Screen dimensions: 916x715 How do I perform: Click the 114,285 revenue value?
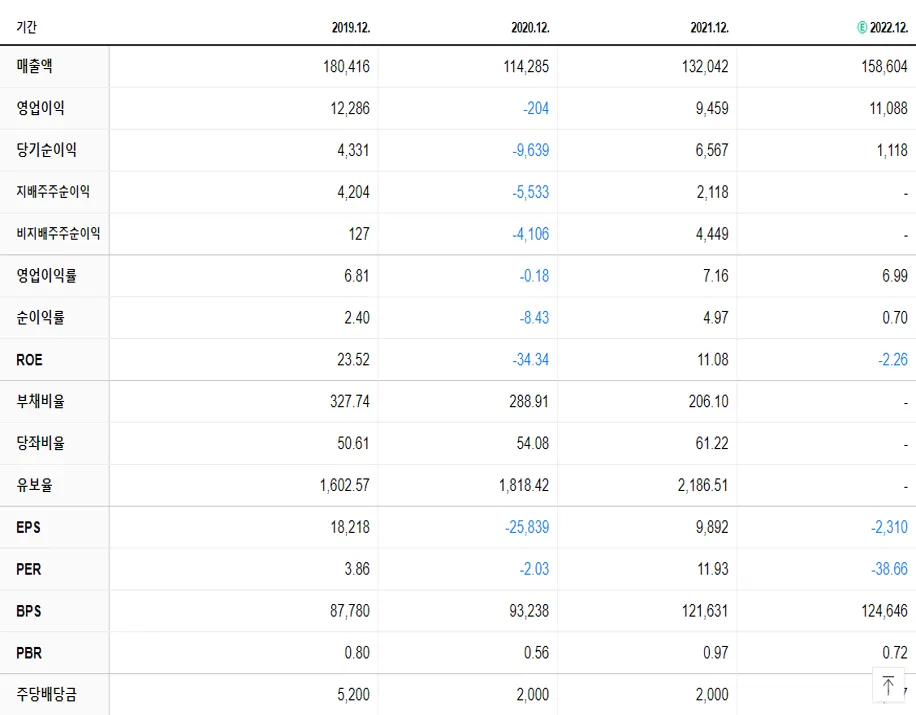coord(526,67)
